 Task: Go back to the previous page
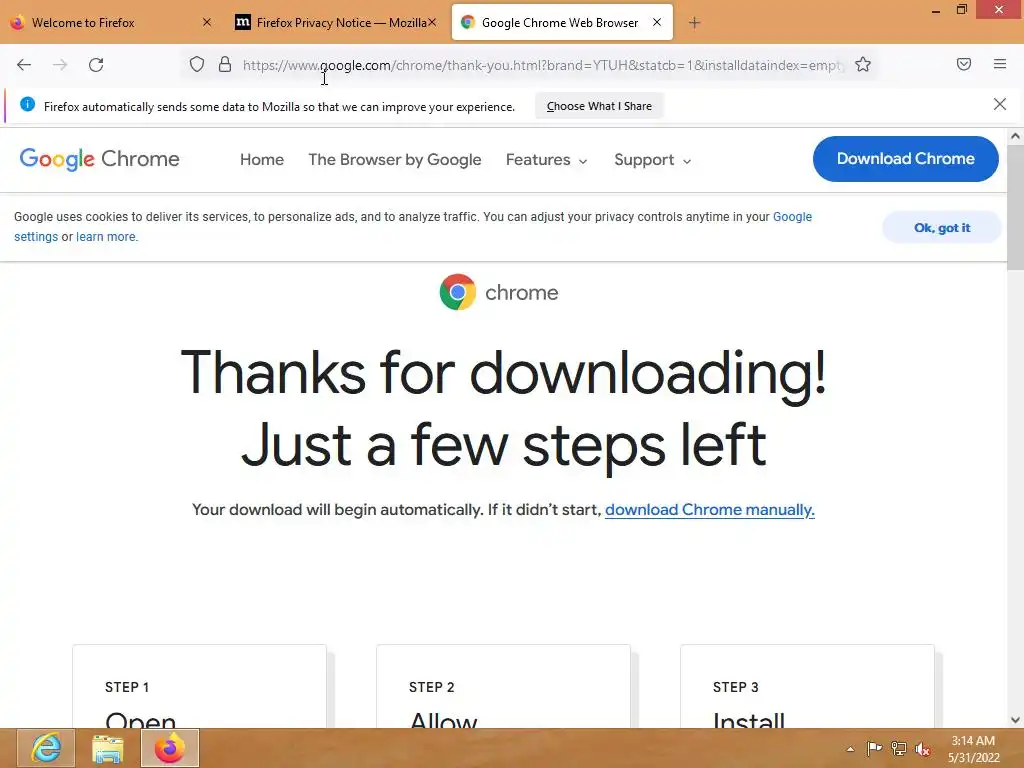point(24,65)
